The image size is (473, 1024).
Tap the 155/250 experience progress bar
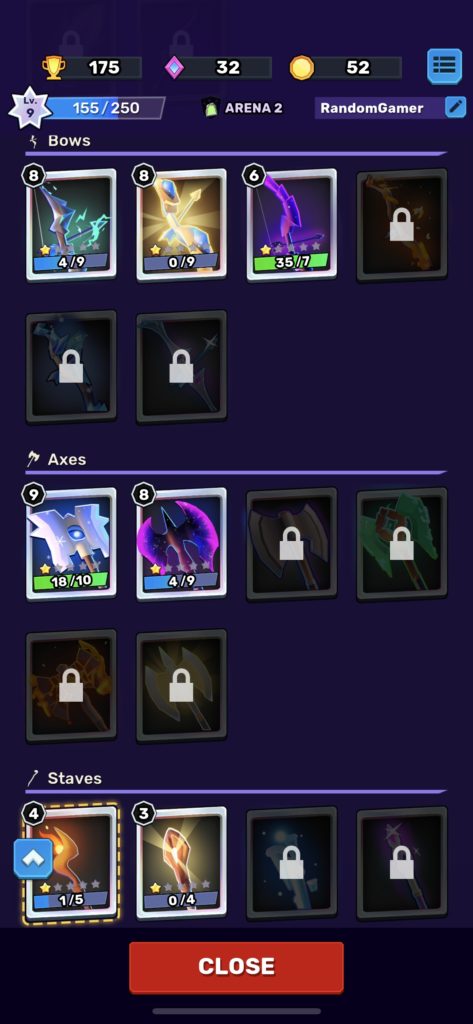105,108
